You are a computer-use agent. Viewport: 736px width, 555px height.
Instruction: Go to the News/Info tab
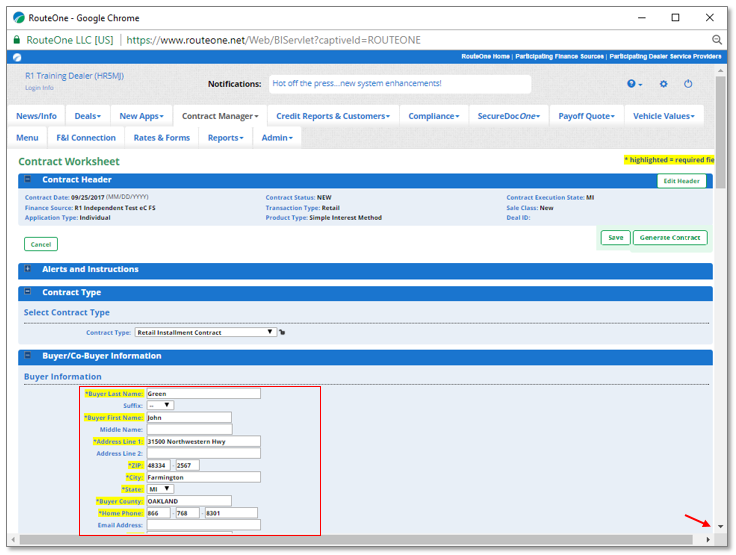(x=36, y=116)
